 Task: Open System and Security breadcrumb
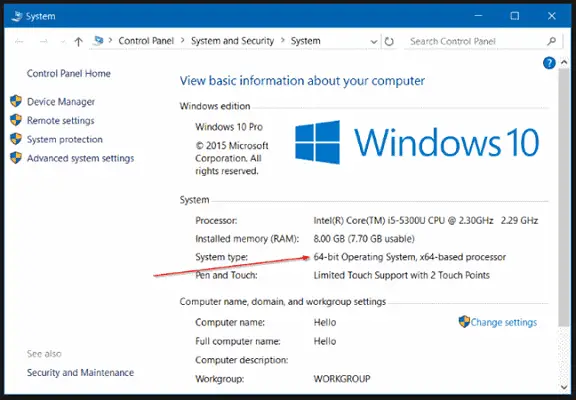[232, 41]
